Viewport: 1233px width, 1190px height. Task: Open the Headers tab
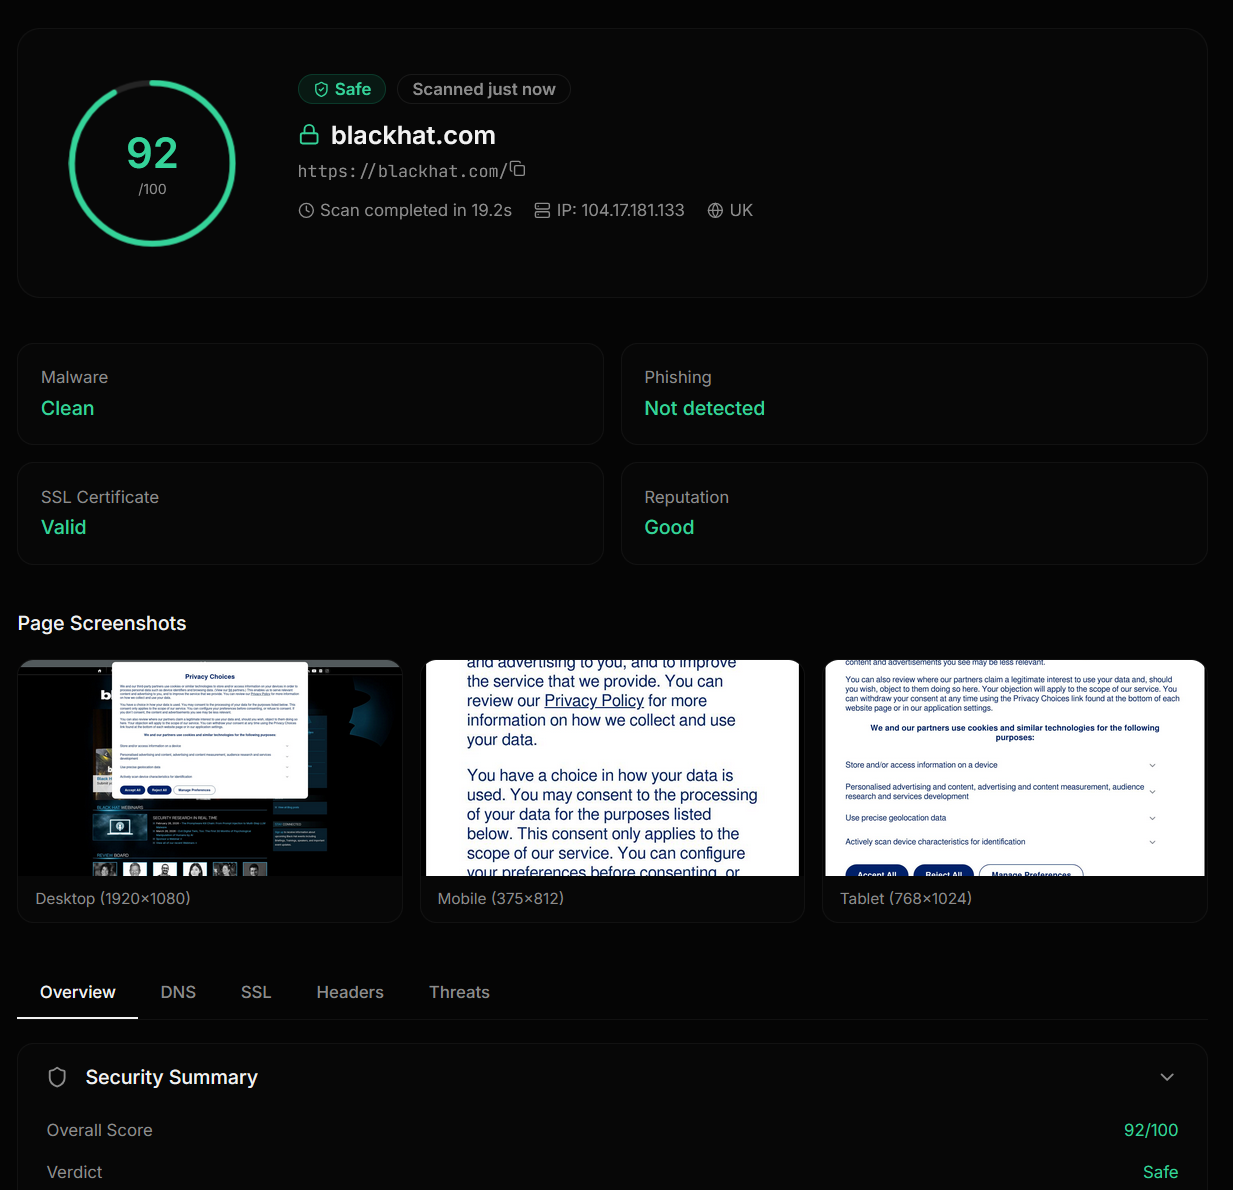click(x=350, y=992)
